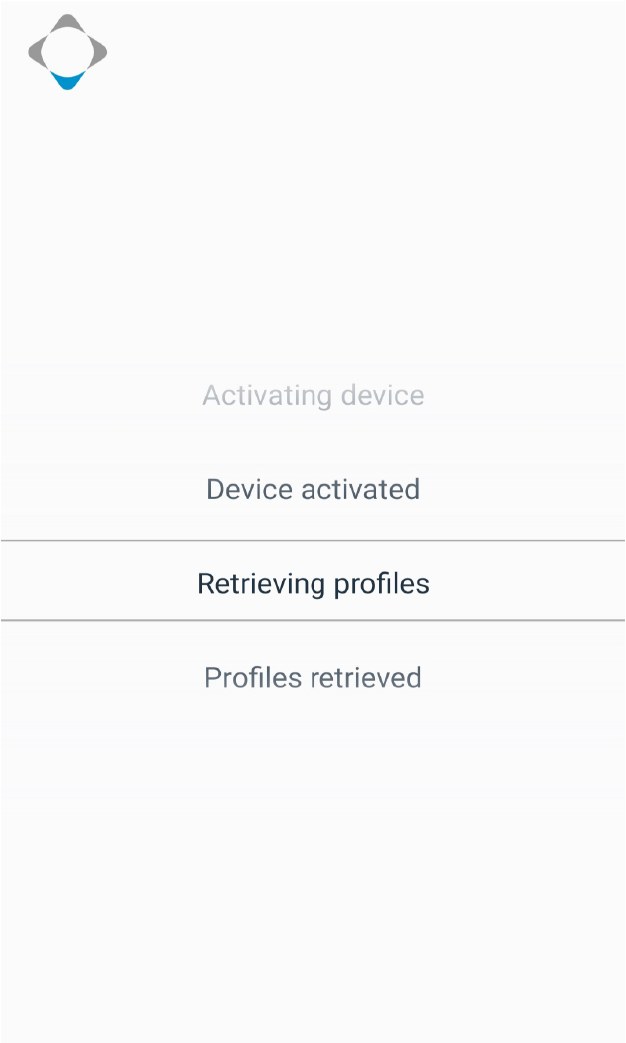Click the gray left segment of the logo
This screenshot has width=626, height=1043.
pyautogui.click(x=36, y=52)
